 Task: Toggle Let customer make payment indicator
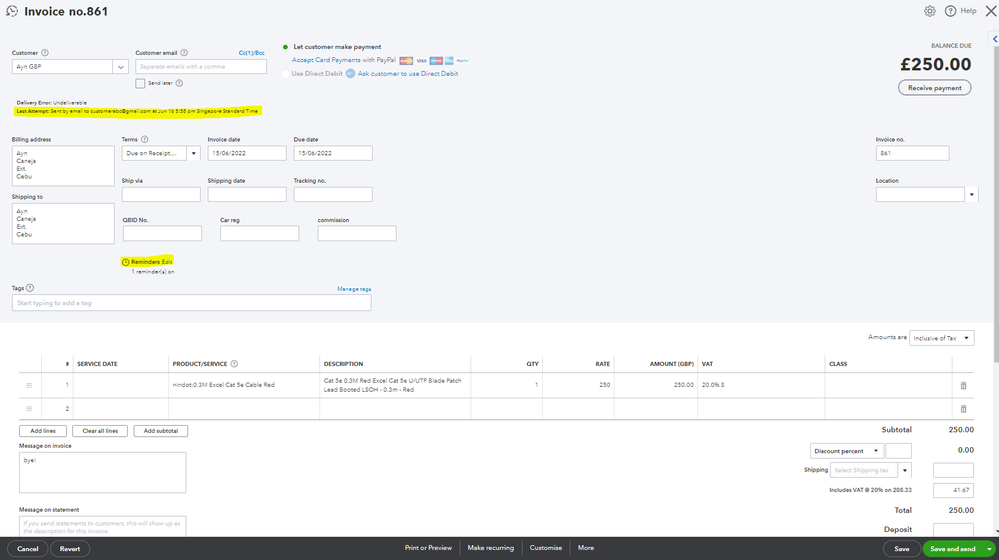coord(285,47)
